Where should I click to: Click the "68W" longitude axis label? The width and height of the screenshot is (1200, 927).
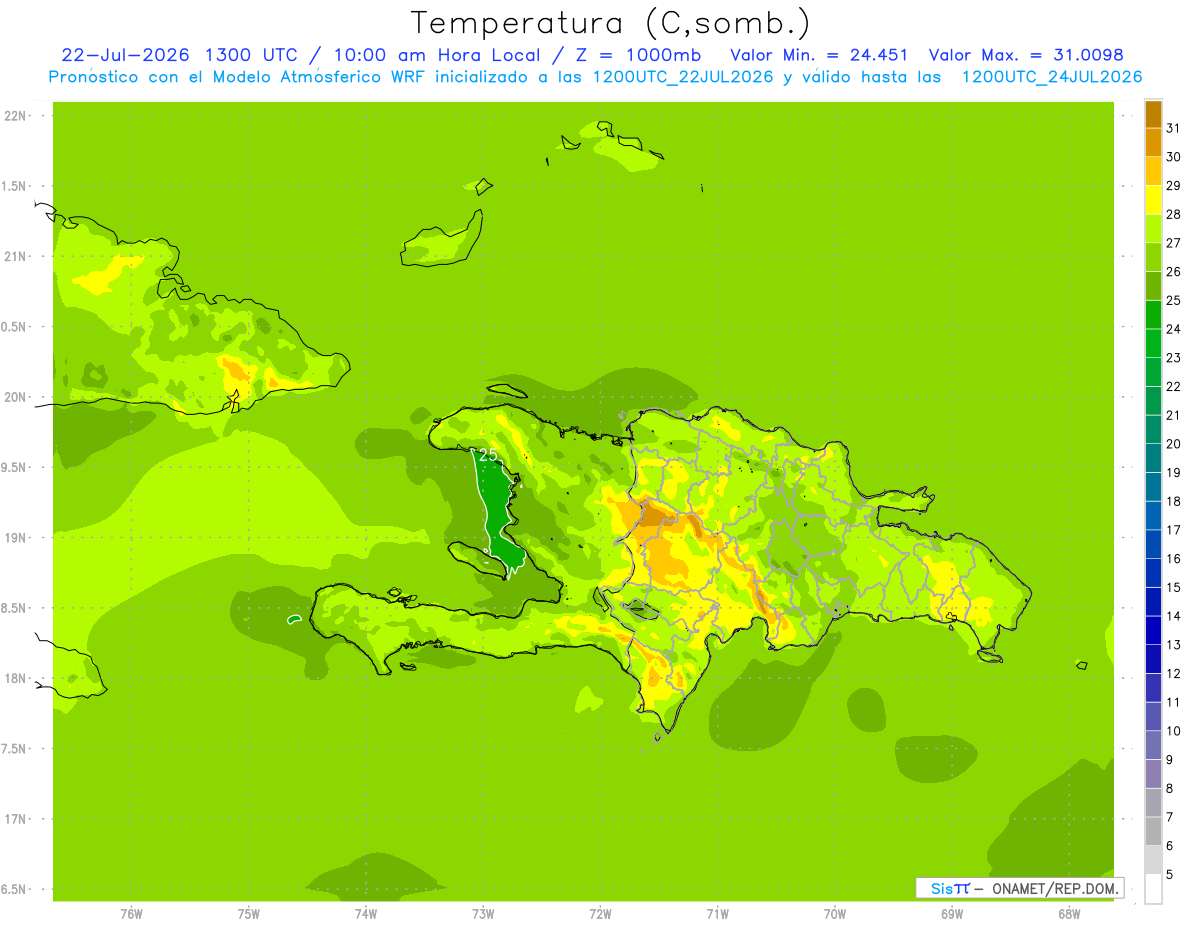click(1069, 914)
